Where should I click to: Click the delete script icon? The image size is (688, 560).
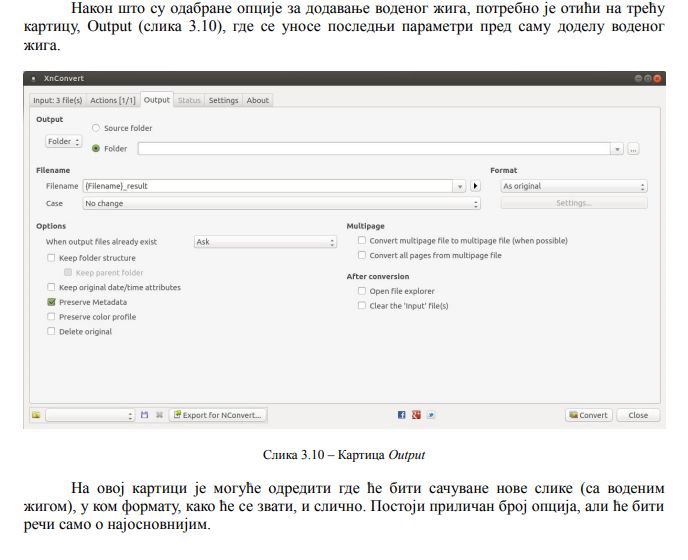pyautogui.click(x=159, y=415)
